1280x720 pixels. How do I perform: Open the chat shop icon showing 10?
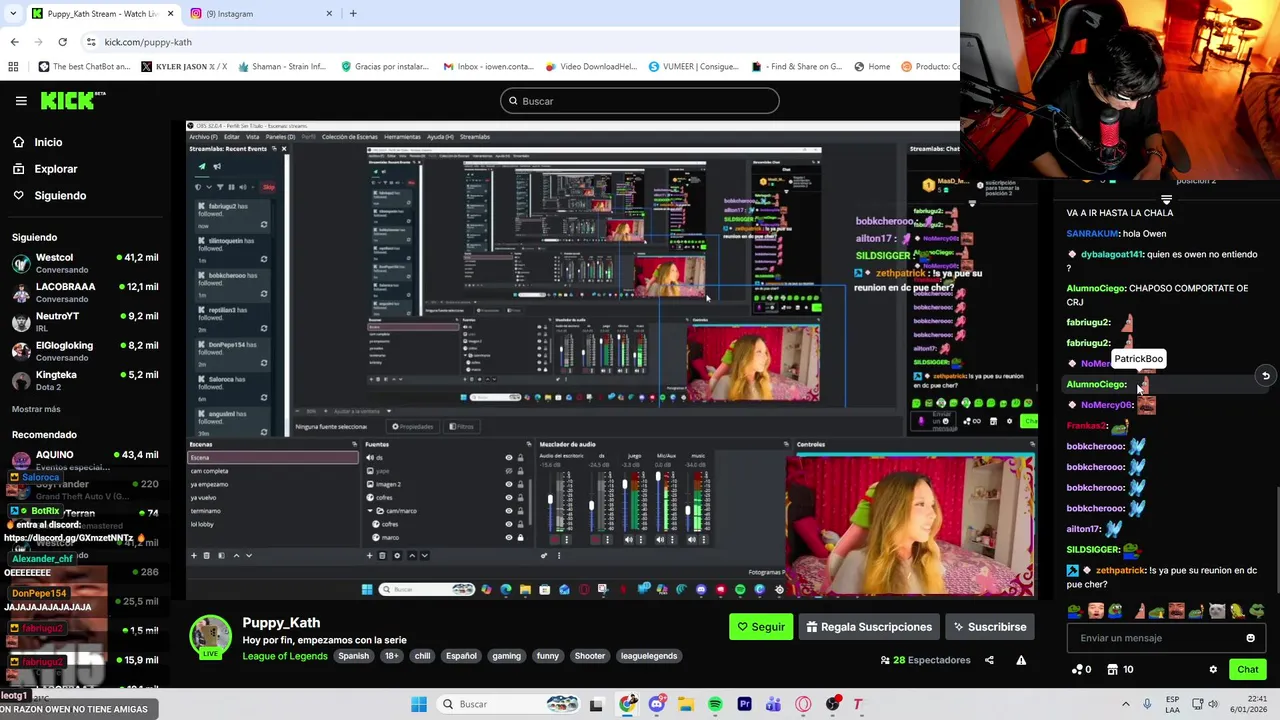click(x=1121, y=669)
